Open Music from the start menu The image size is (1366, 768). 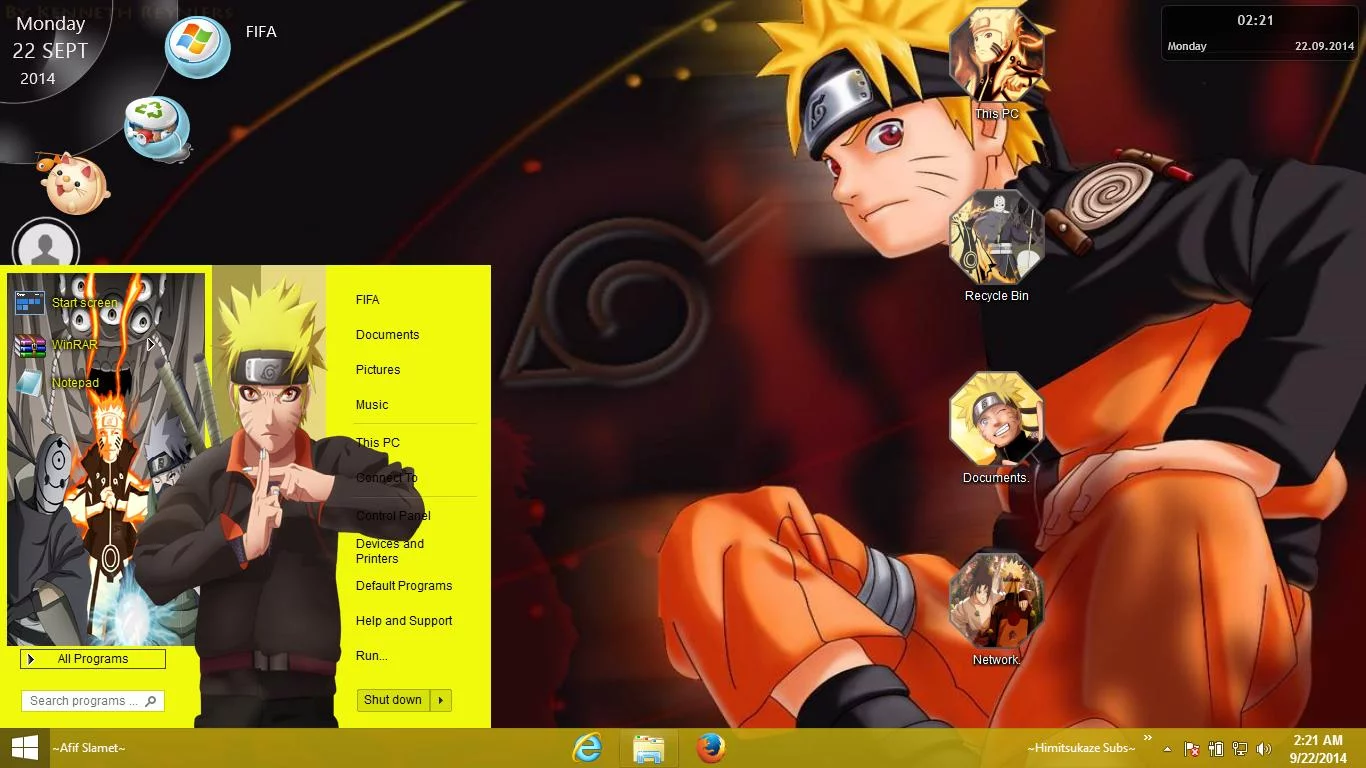click(372, 405)
